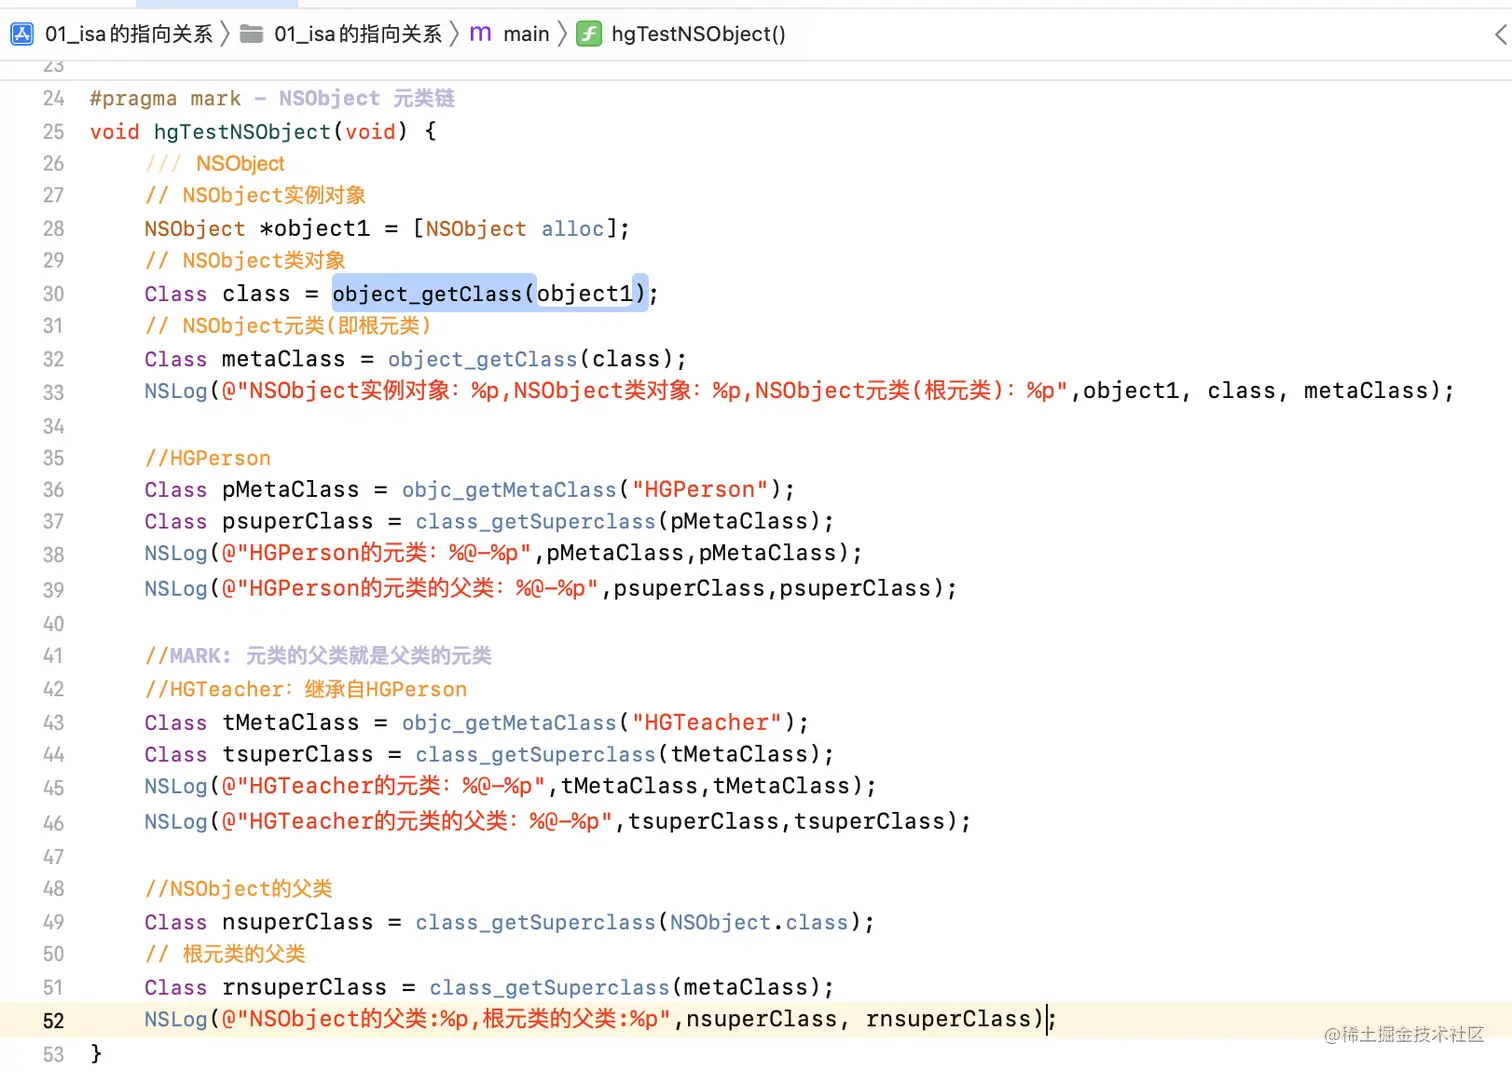
Task: Click rnsuperClass variable declared on line 51
Action: (304, 987)
